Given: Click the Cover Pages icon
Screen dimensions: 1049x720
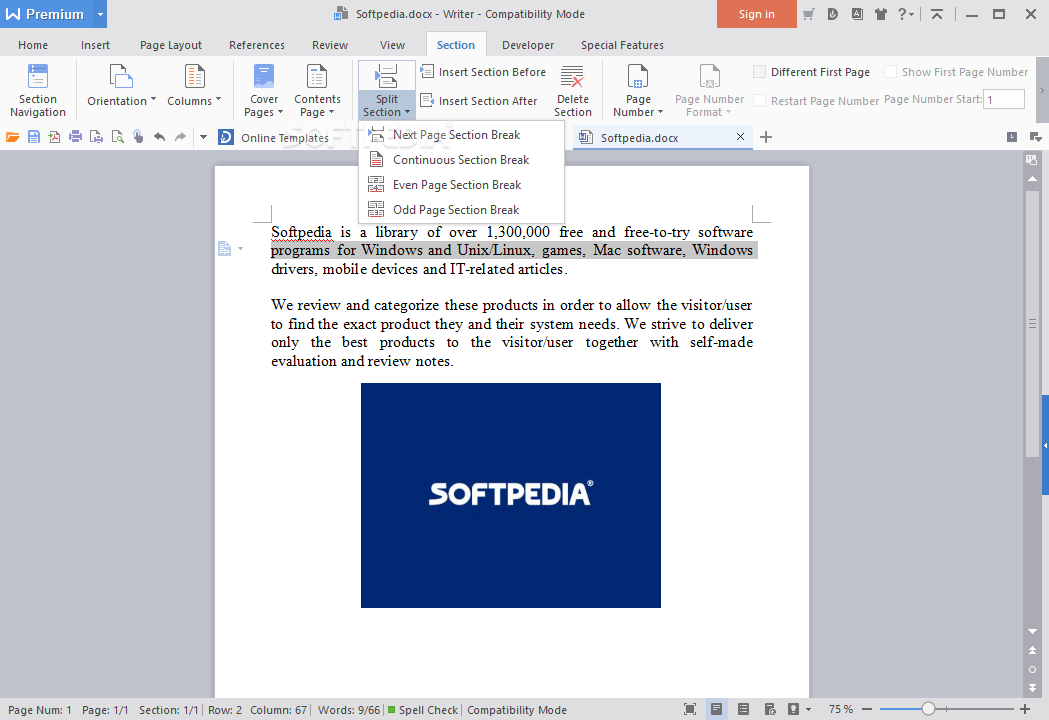Looking at the screenshot, I should point(264,77).
